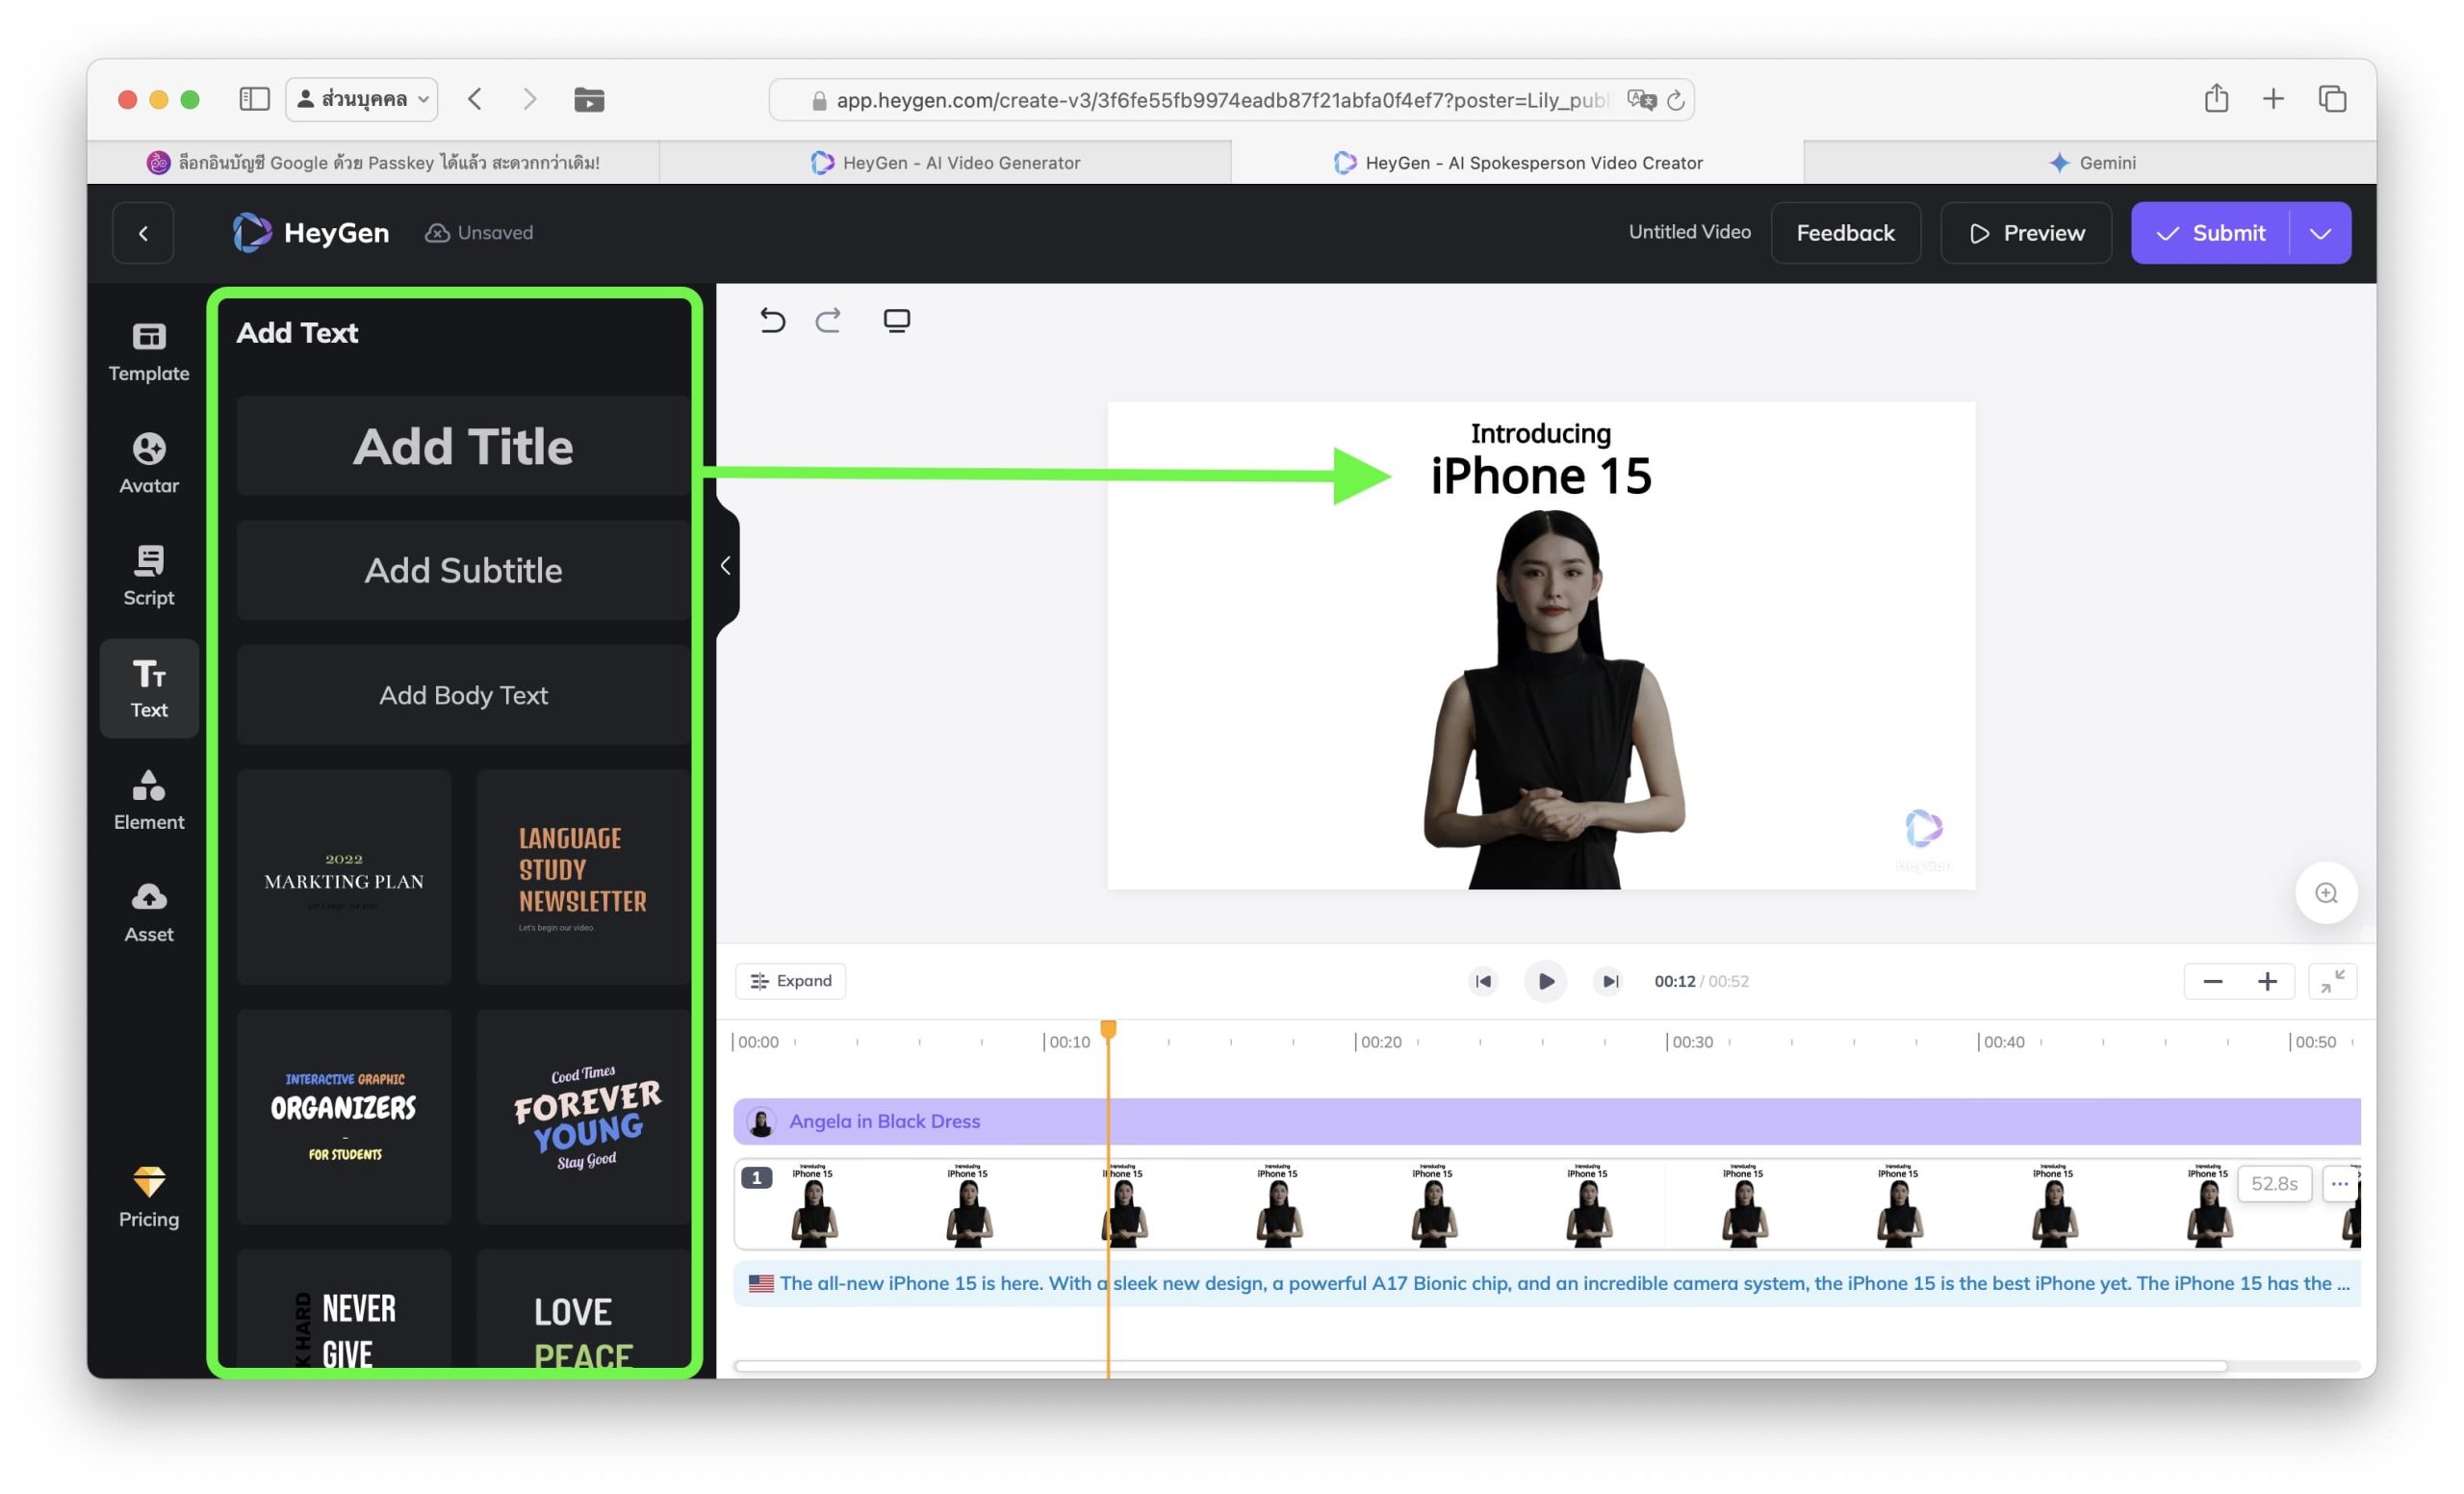Click the Preview button
The height and width of the screenshot is (1494, 2464).
pos(2025,233)
